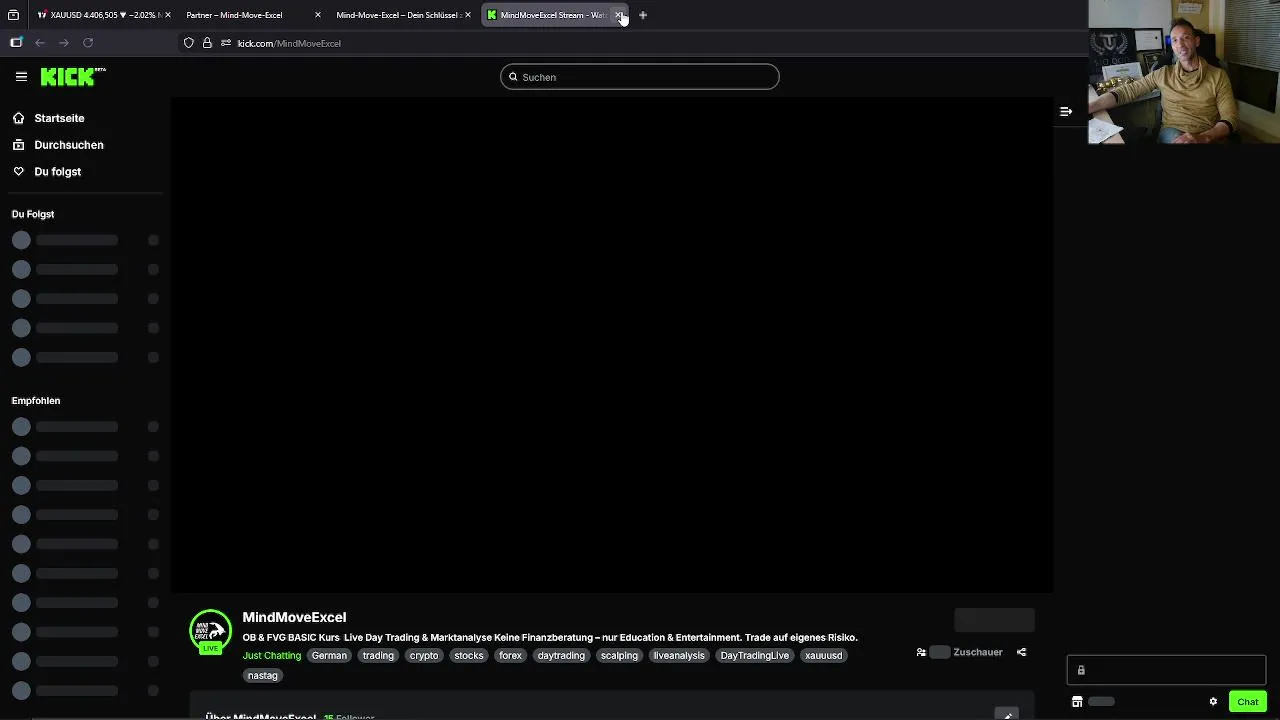This screenshot has height=720, width=1280.
Task: Click the pencil edit icon under stream info
Action: click(x=1007, y=714)
